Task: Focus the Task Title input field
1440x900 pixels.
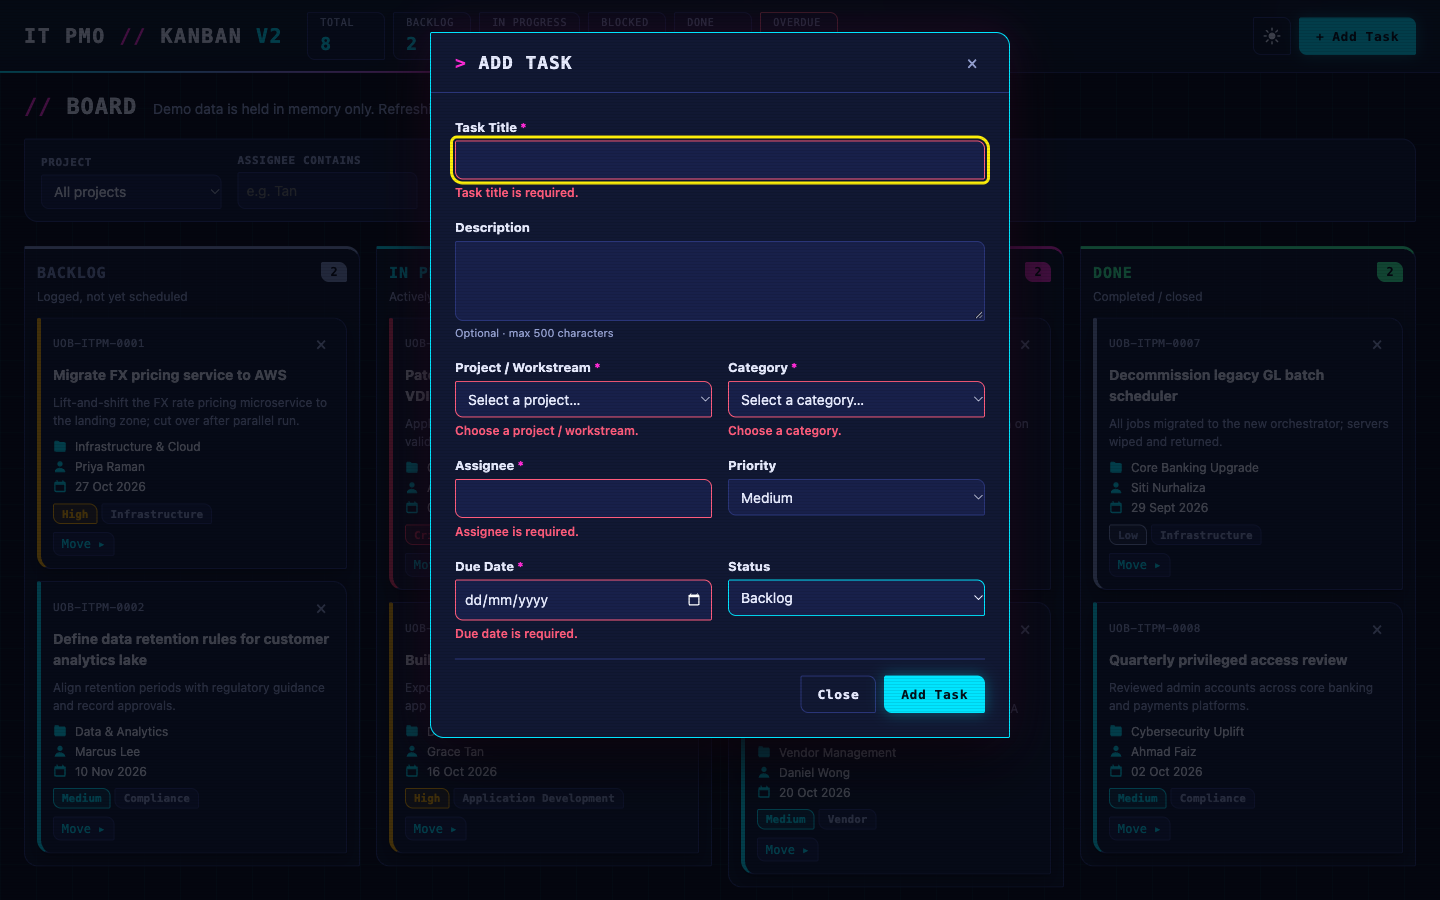Action: [720, 160]
